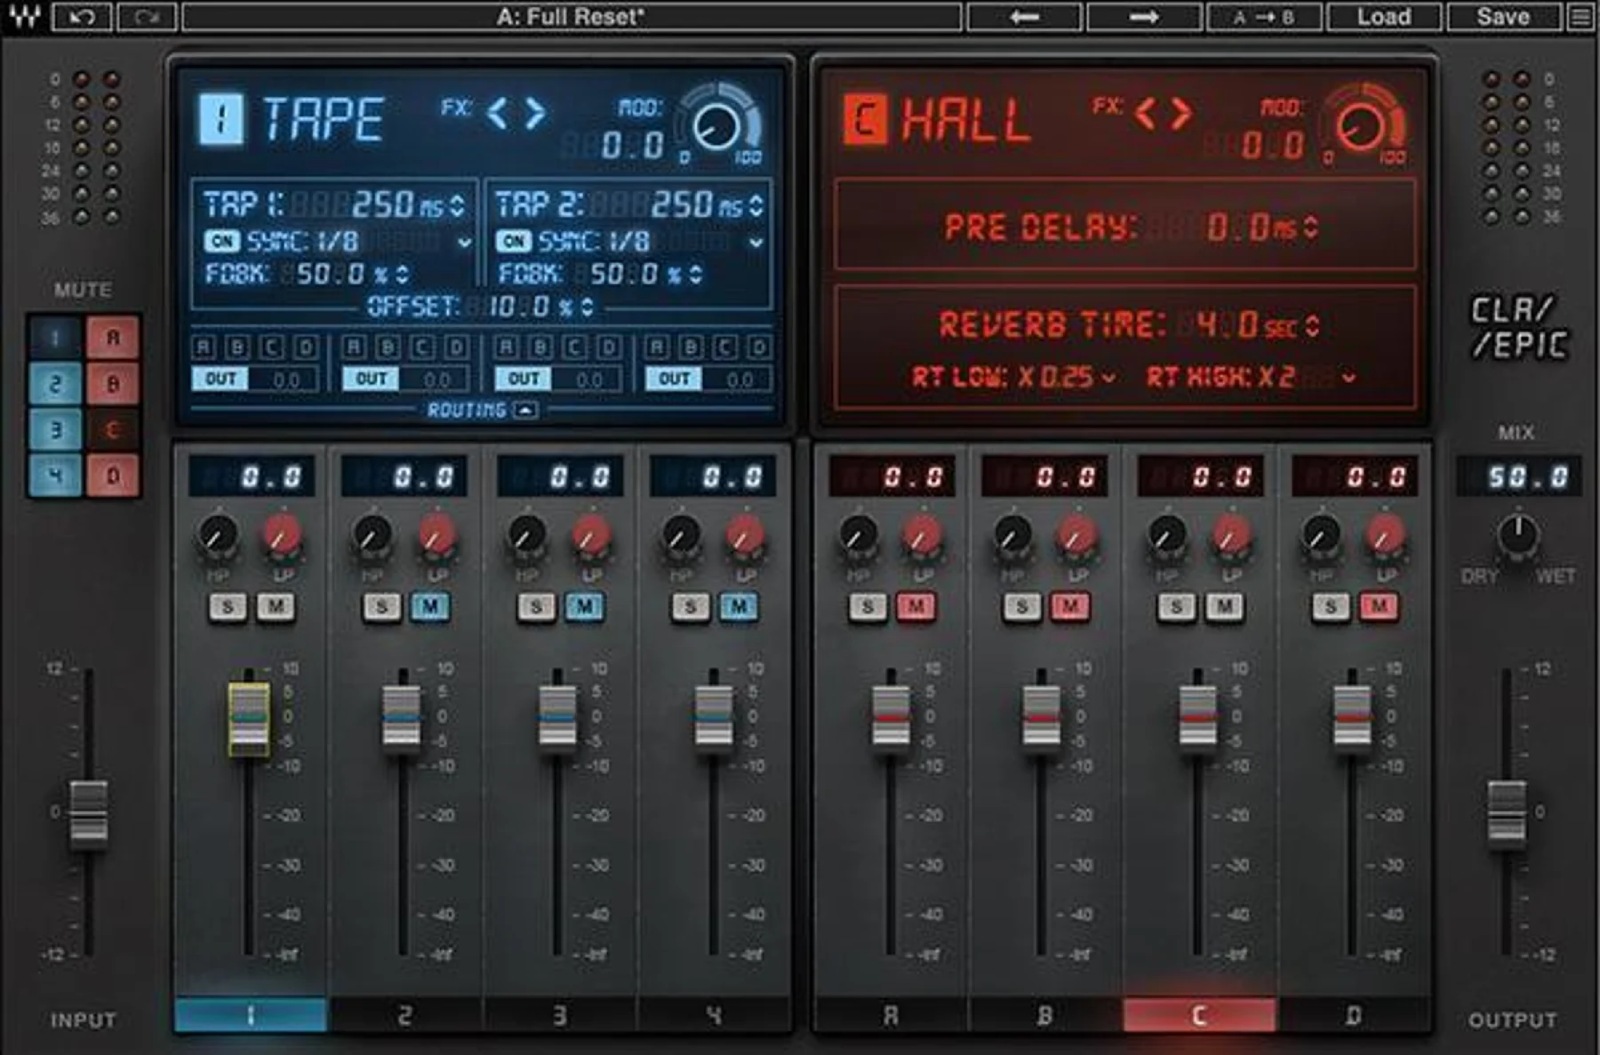Select next FX type in HALL display

click(1182, 113)
